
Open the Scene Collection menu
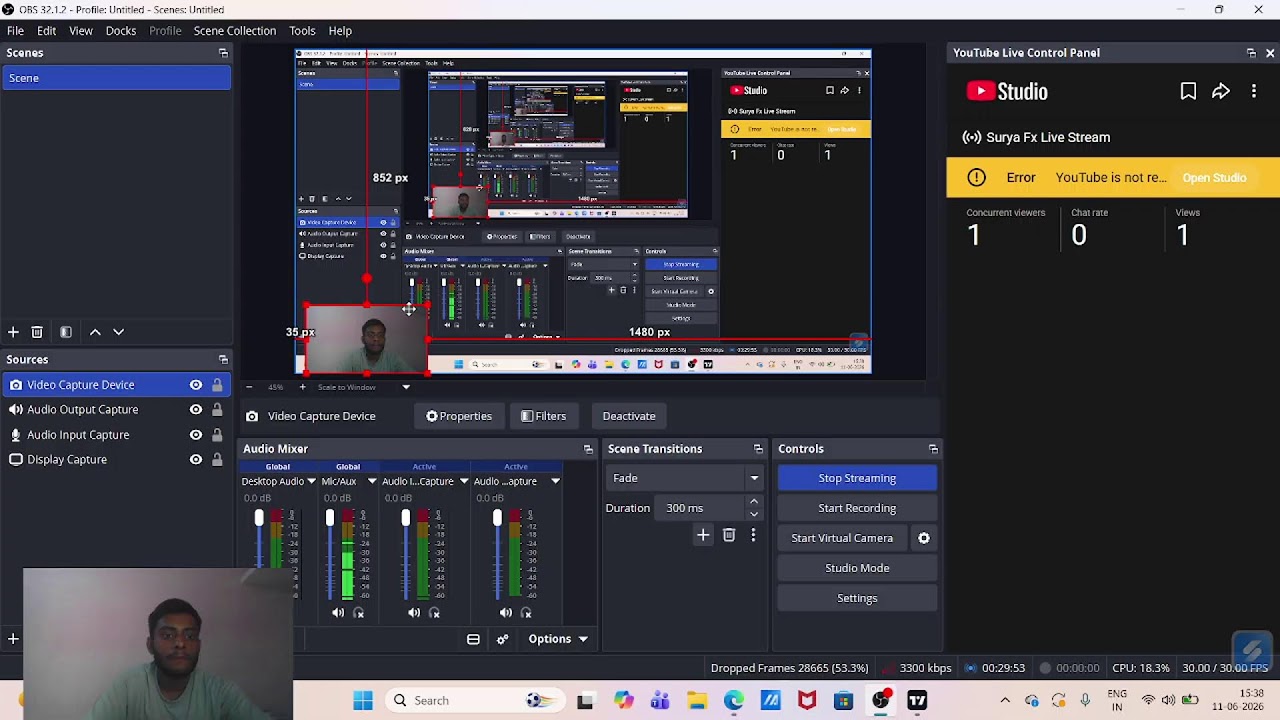coord(235,31)
